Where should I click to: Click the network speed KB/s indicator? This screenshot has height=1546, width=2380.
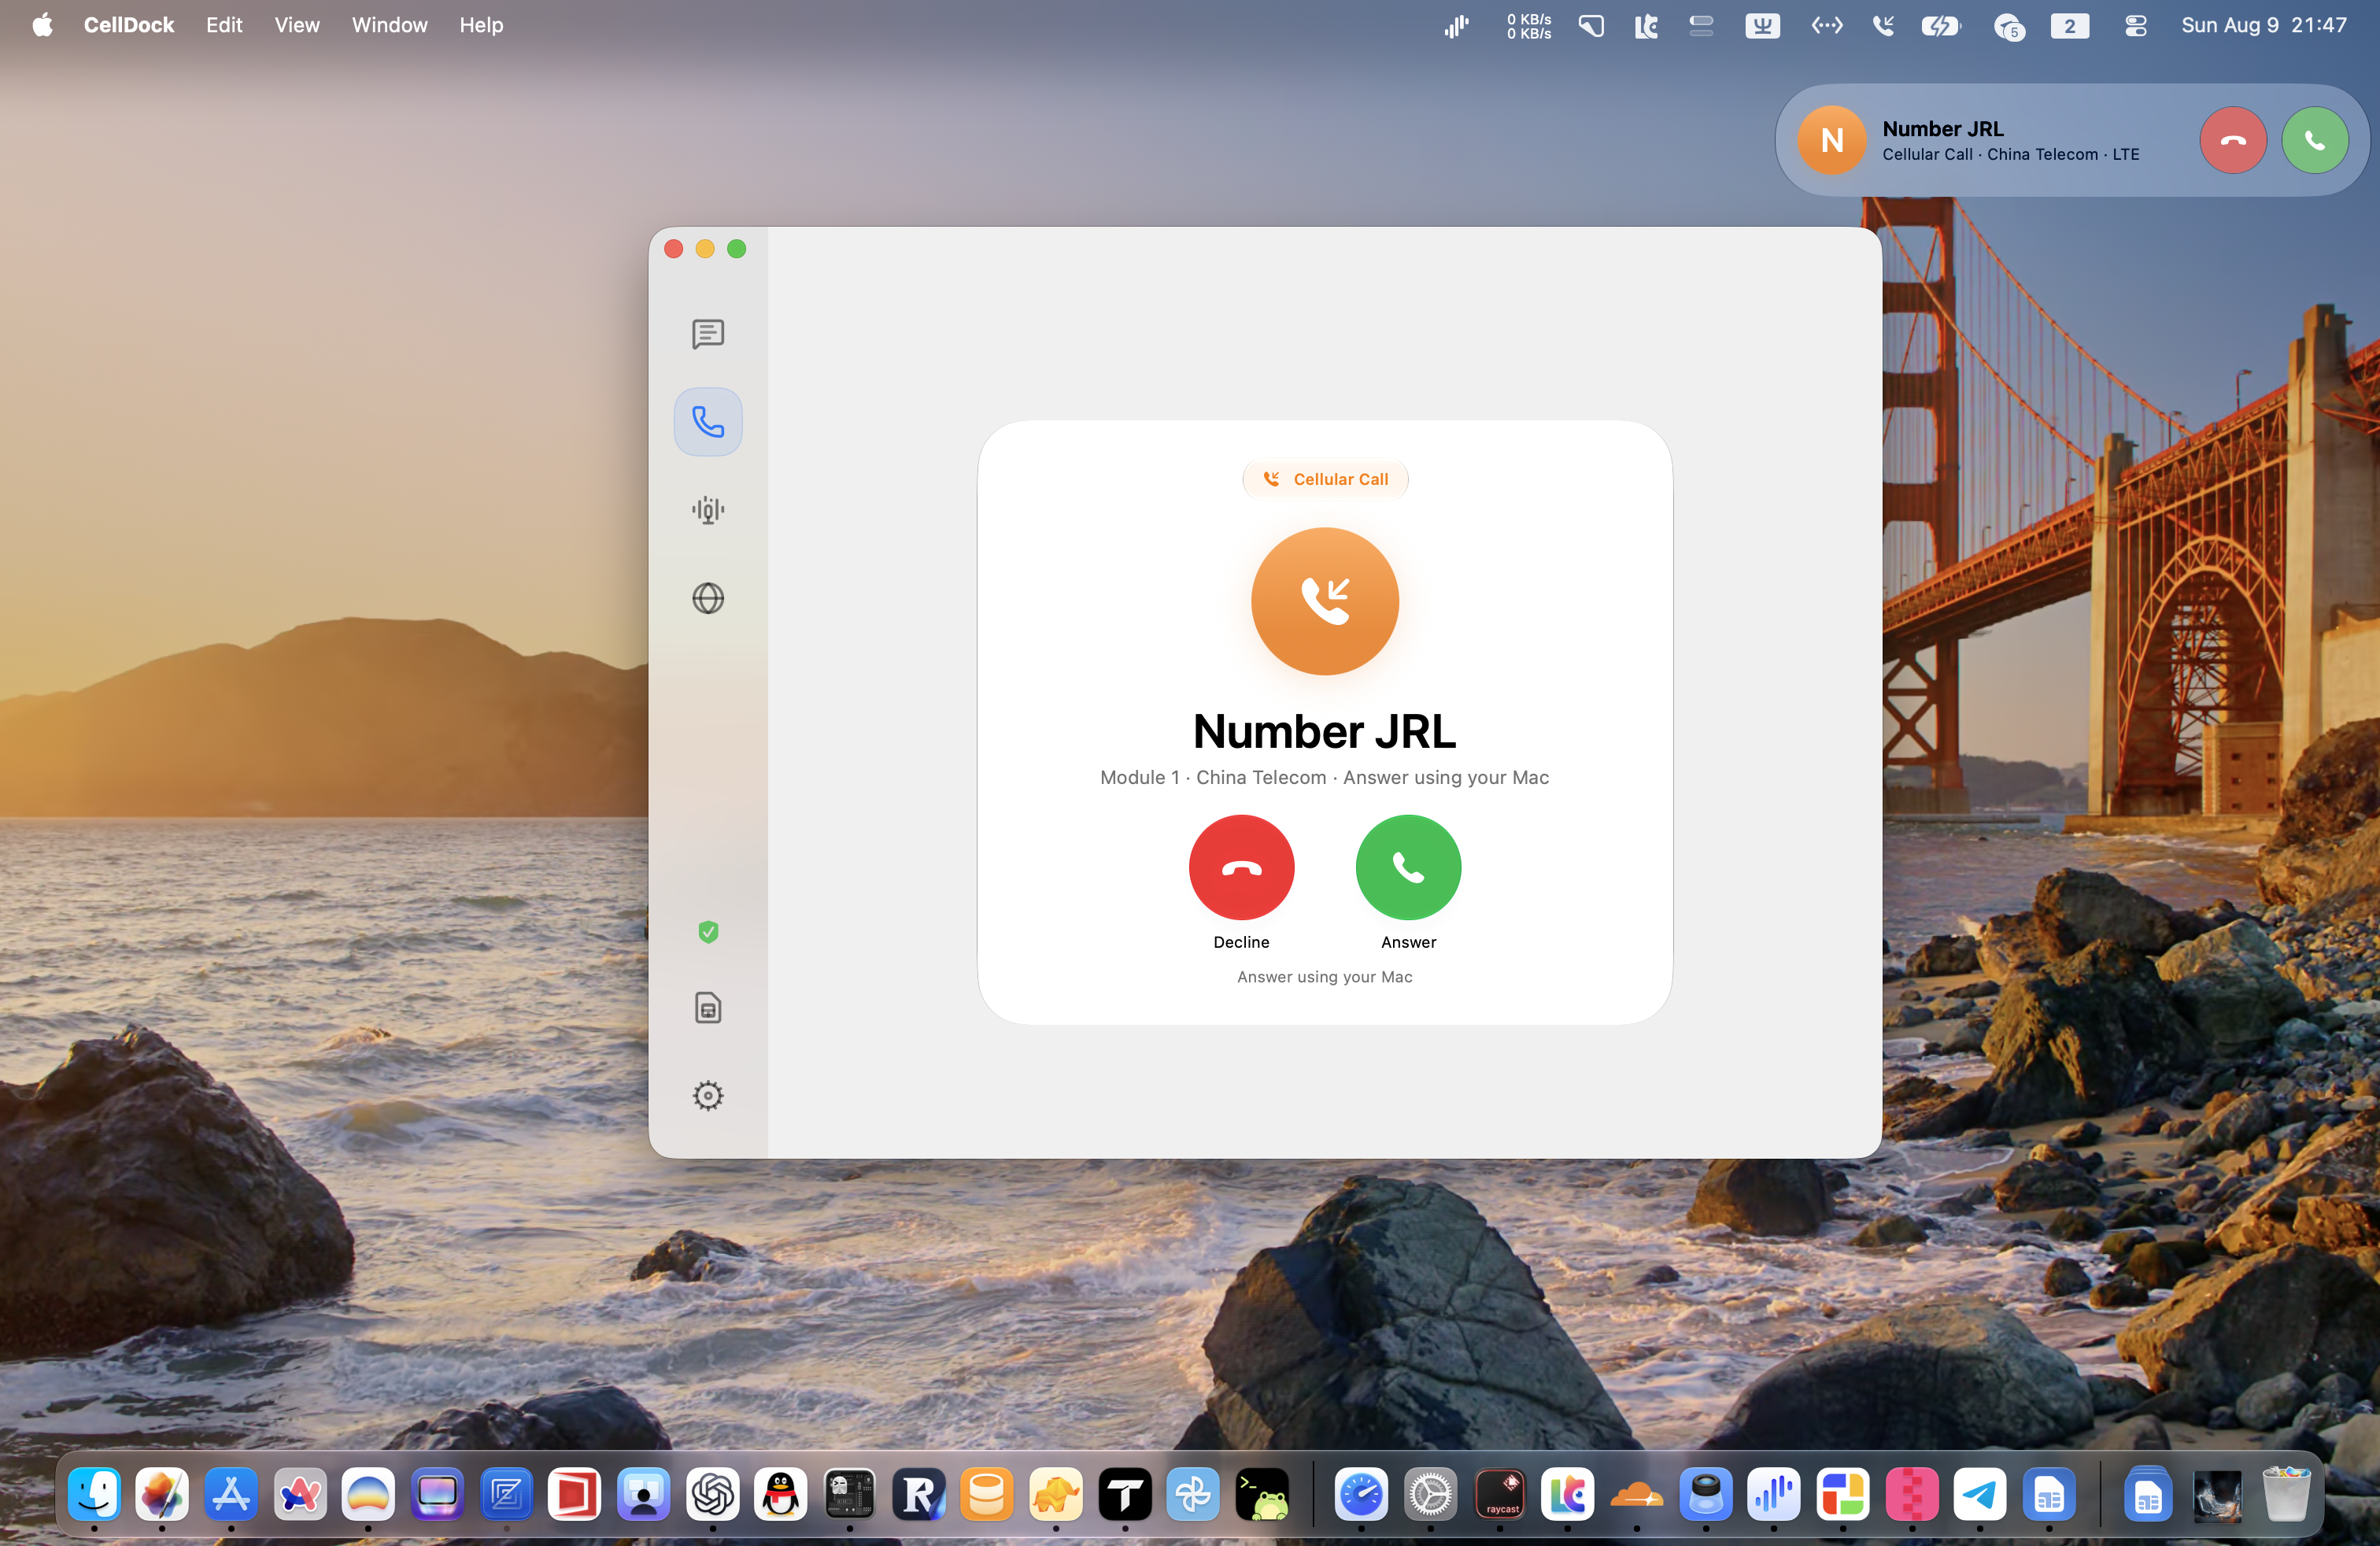(1529, 26)
